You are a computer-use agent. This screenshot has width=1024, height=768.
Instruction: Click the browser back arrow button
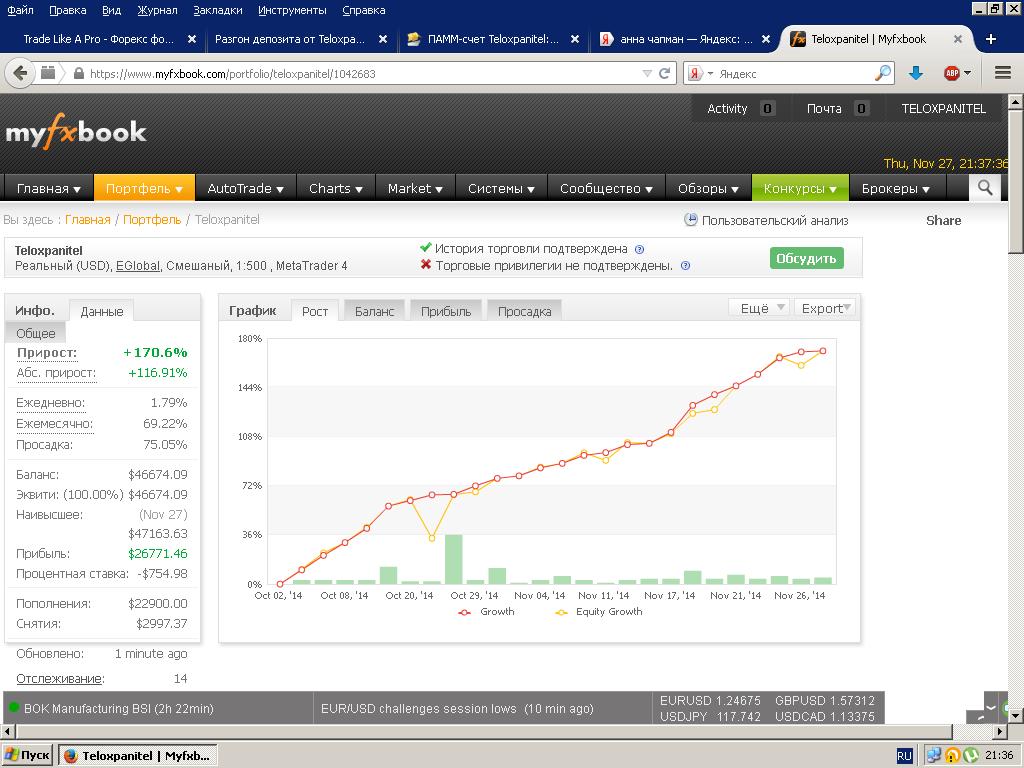(x=20, y=73)
